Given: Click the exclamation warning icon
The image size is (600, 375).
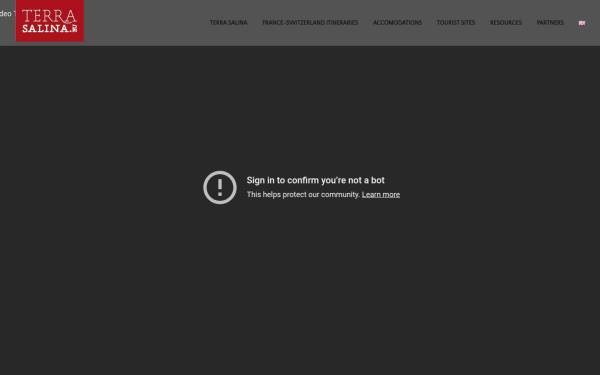Looking at the screenshot, I should tap(220, 187).
